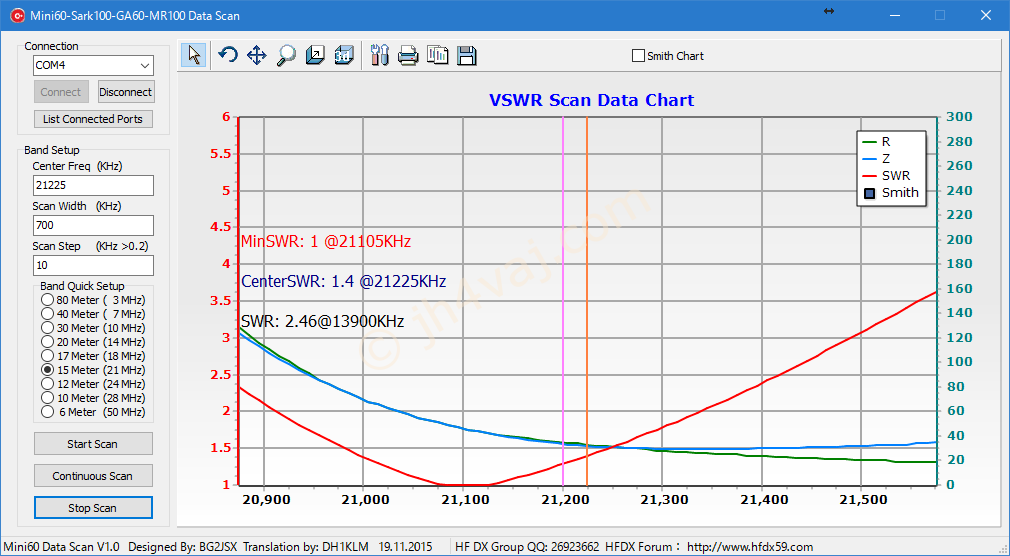Click the greyed Connect button
Viewport: 1010px width, 556px height.
point(61,92)
